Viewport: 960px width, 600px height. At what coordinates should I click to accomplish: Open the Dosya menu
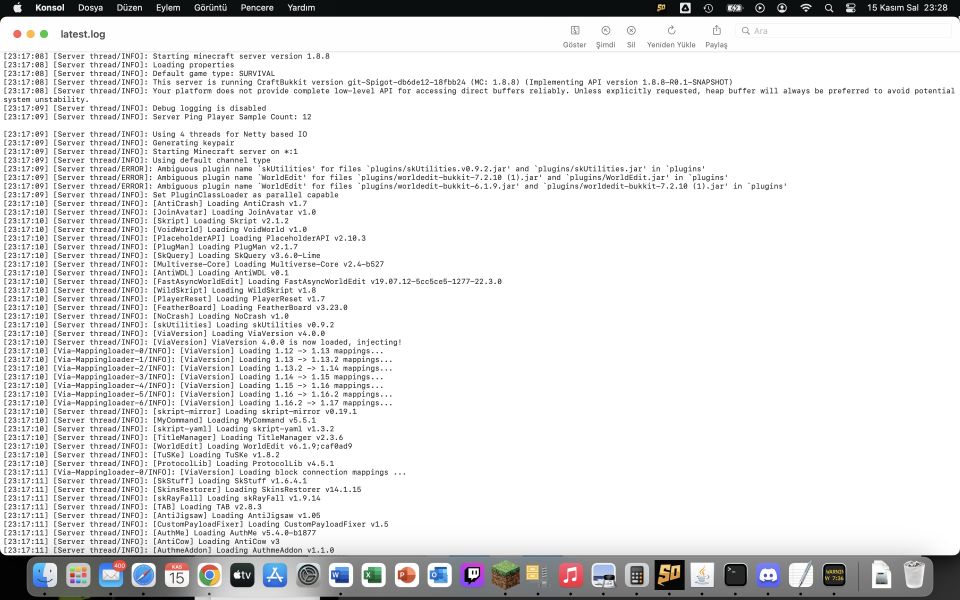coord(91,8)
